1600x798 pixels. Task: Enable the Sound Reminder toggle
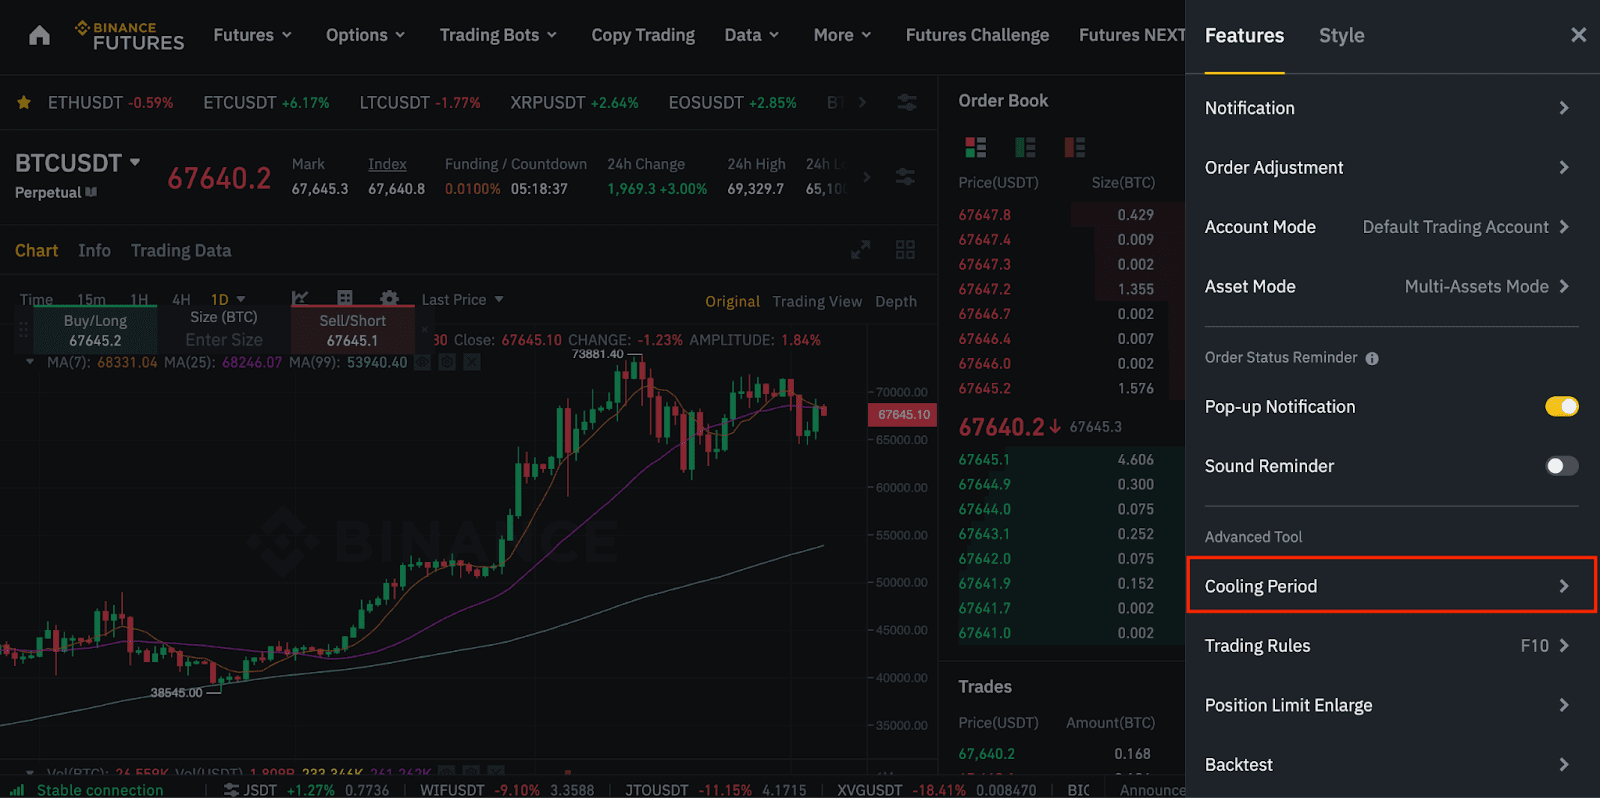1561,466
